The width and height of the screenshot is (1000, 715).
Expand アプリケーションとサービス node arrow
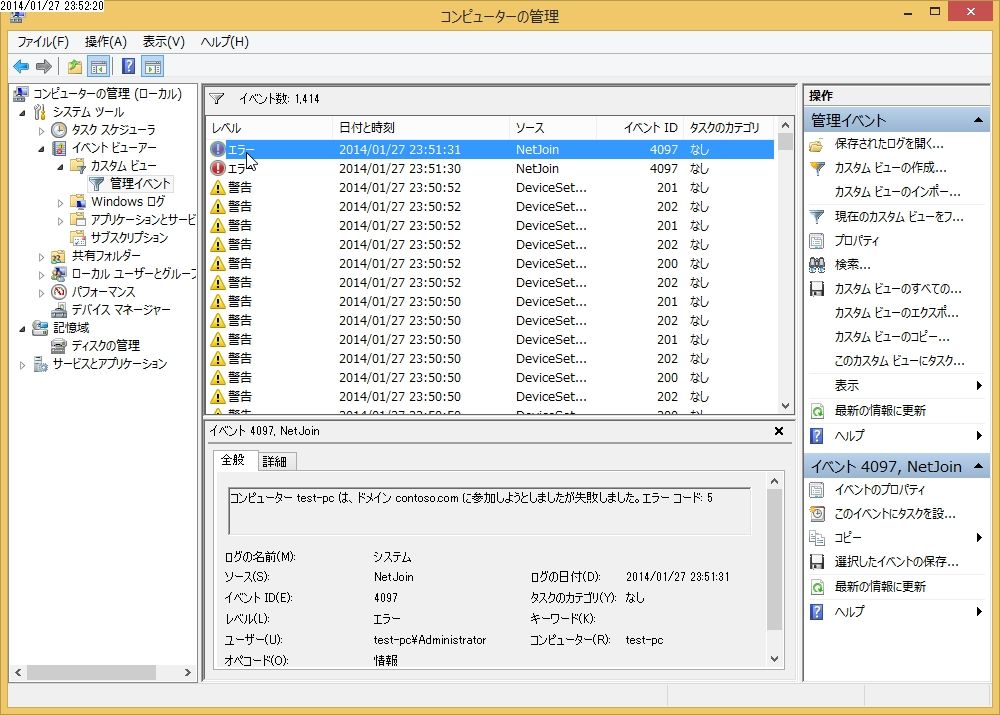61,221
